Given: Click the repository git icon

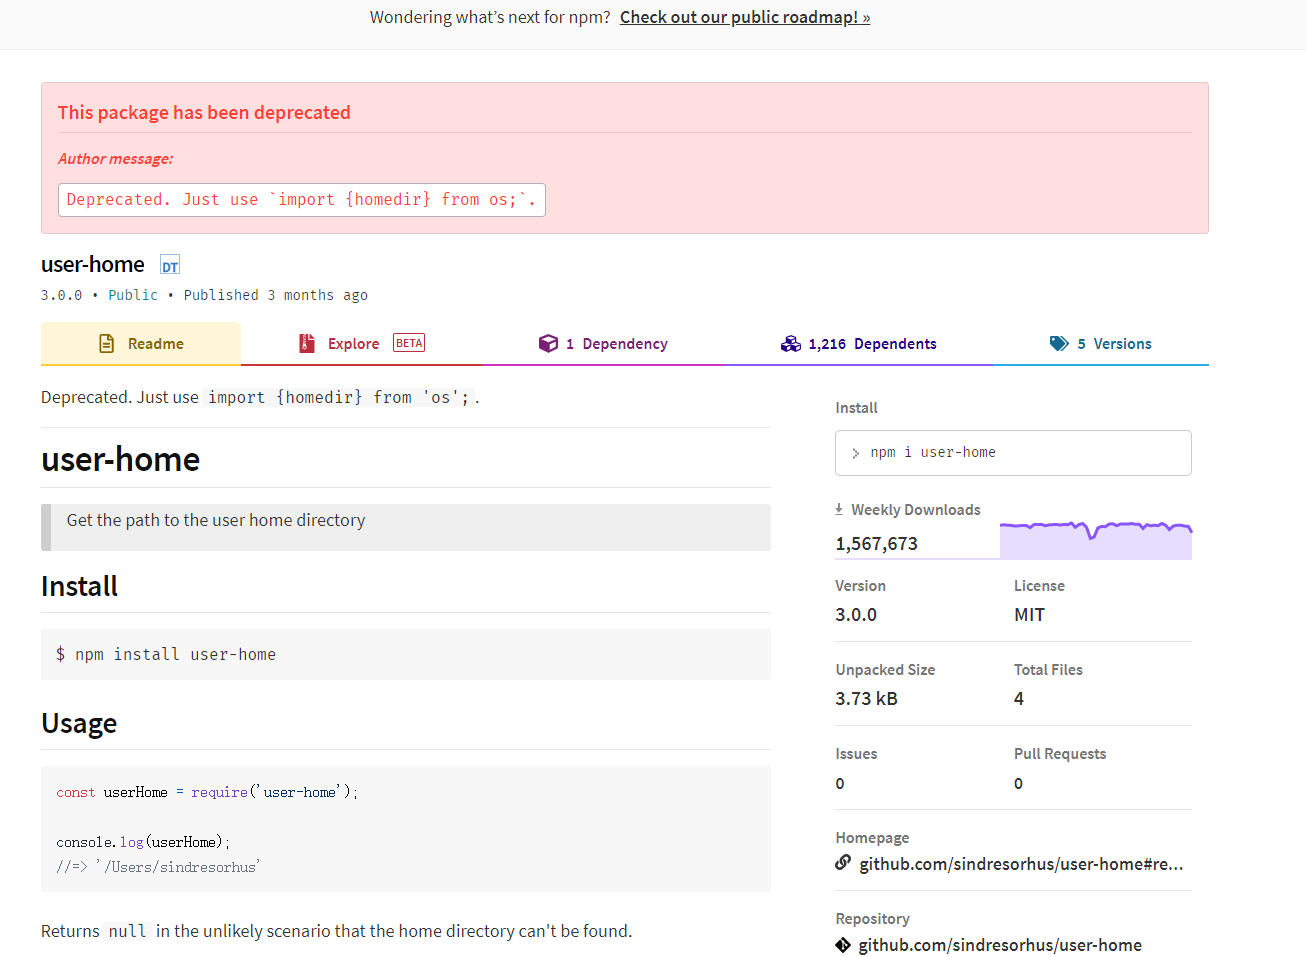Looking at the screenshot, I should pos(843,945).
